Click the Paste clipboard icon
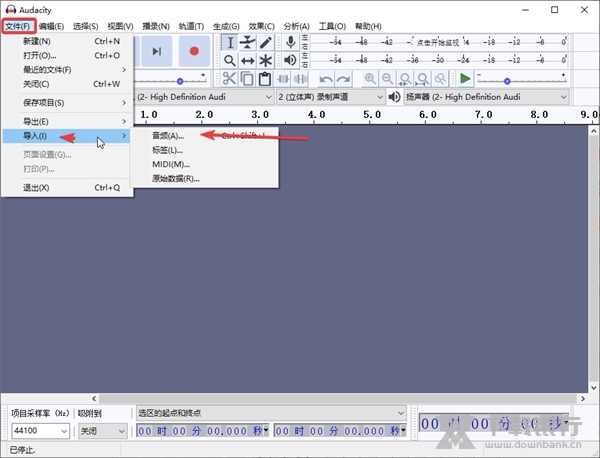 click(x=264, y=79)
